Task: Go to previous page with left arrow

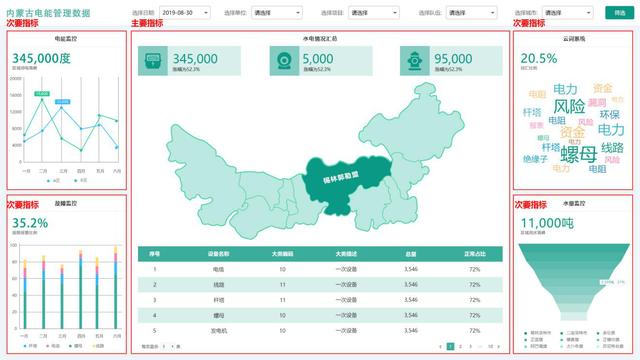Action: [x=440, y=347]
